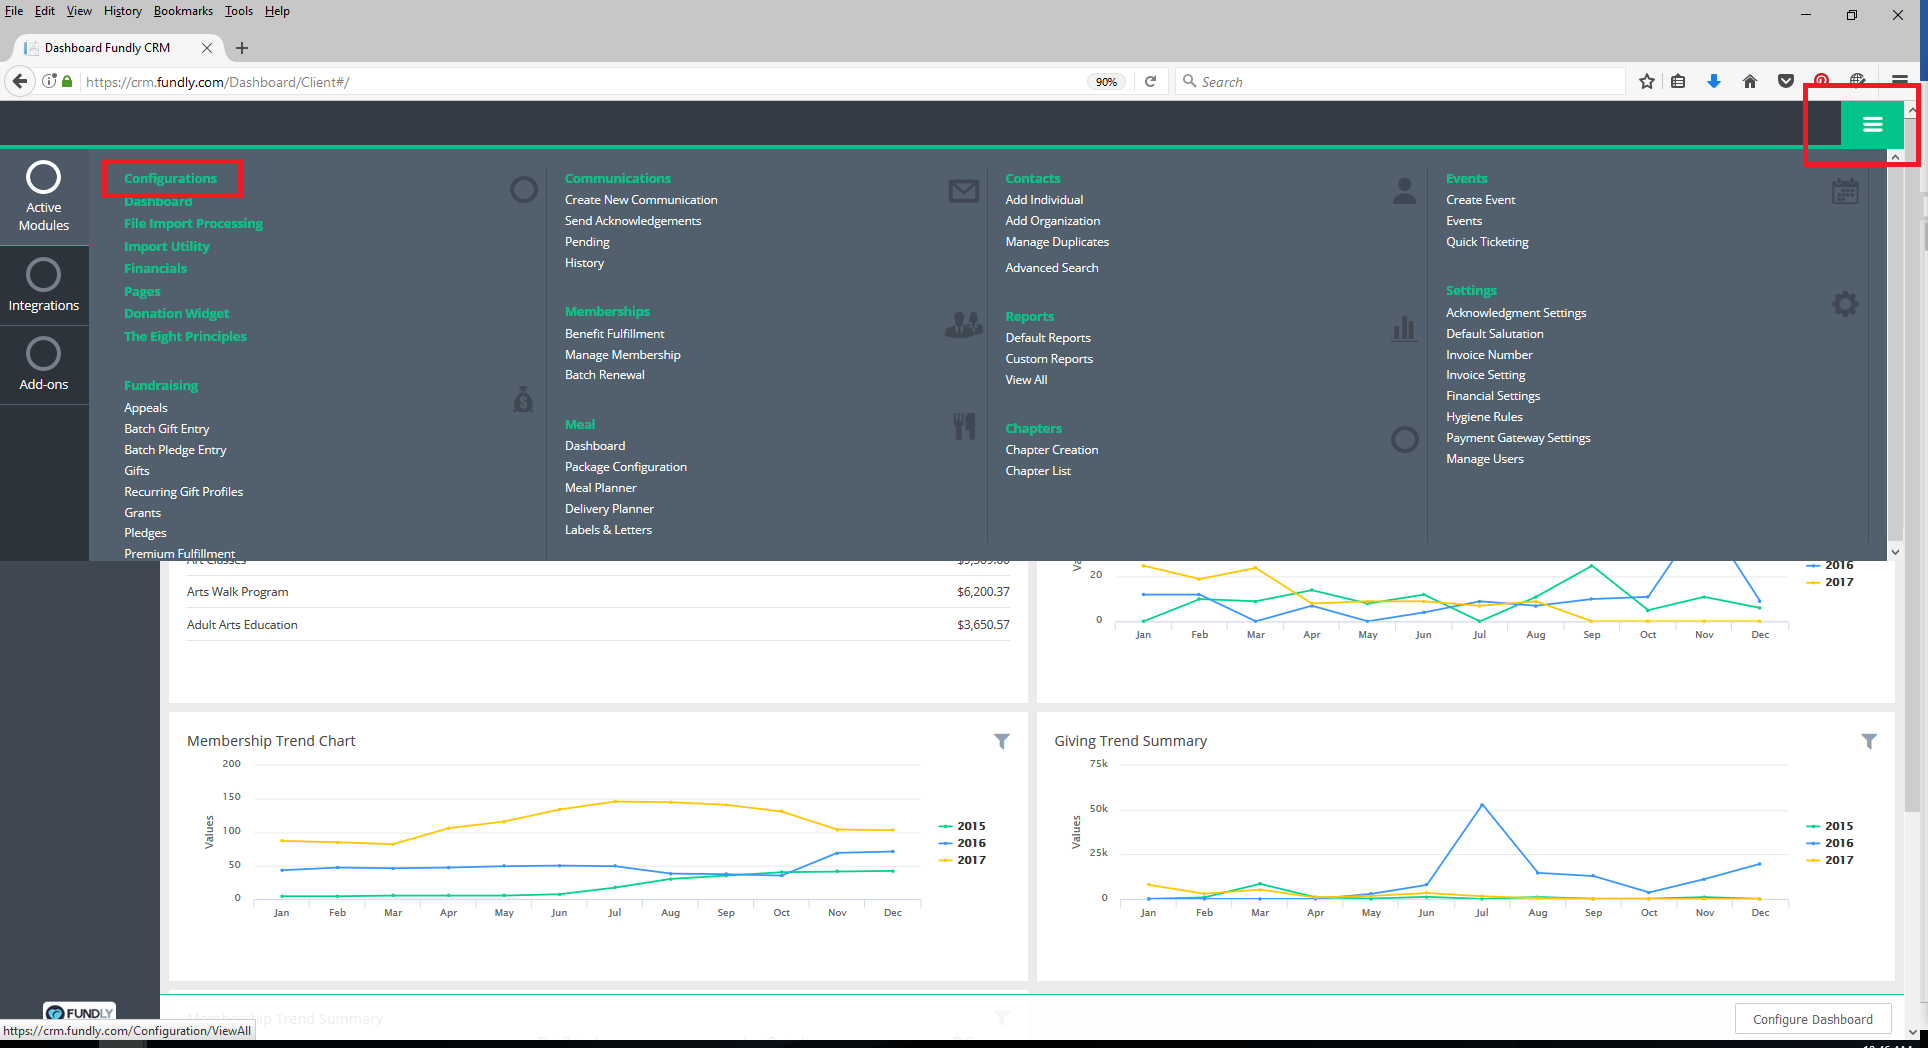Open the History menu

pyautogui.click(x=123, y=11)
